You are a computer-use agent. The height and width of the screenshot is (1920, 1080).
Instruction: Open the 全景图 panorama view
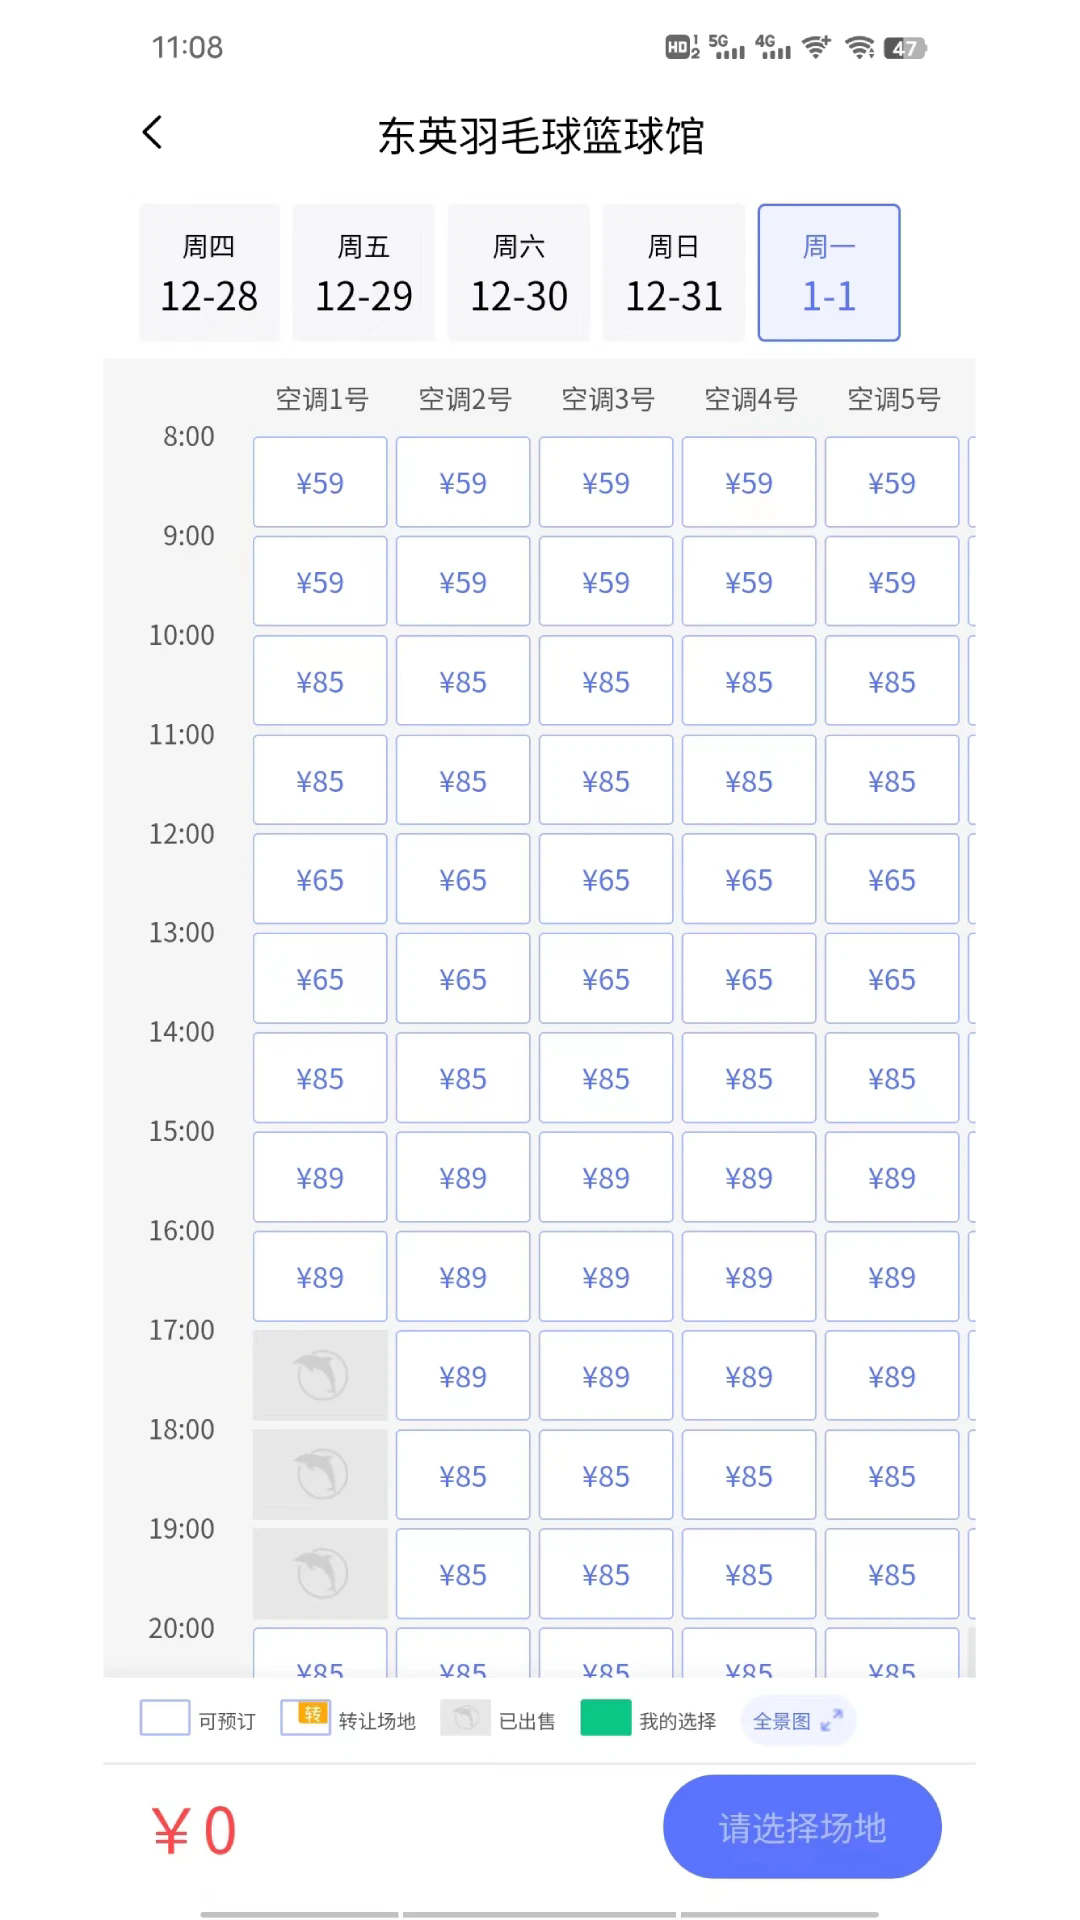click(x=797, y=1721)
